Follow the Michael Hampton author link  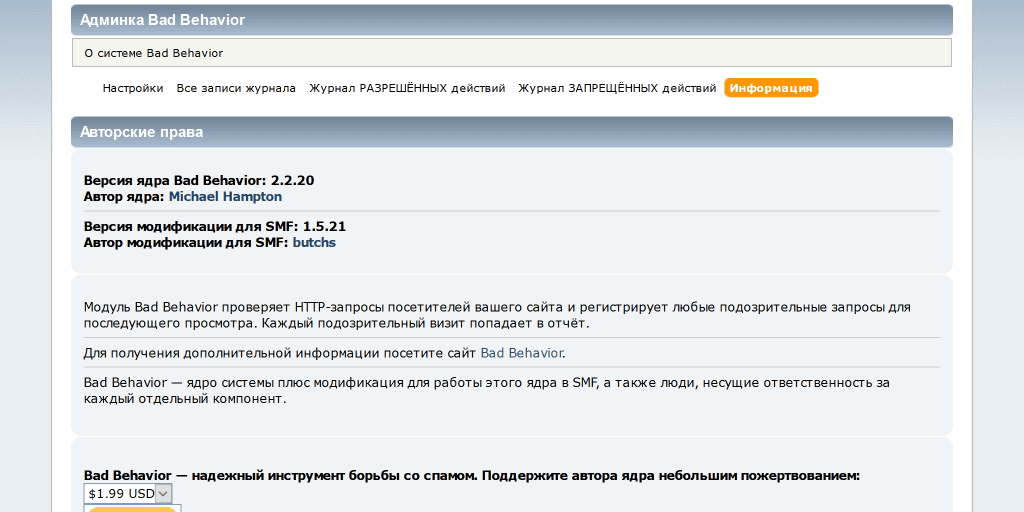click(x=225, y=197)
